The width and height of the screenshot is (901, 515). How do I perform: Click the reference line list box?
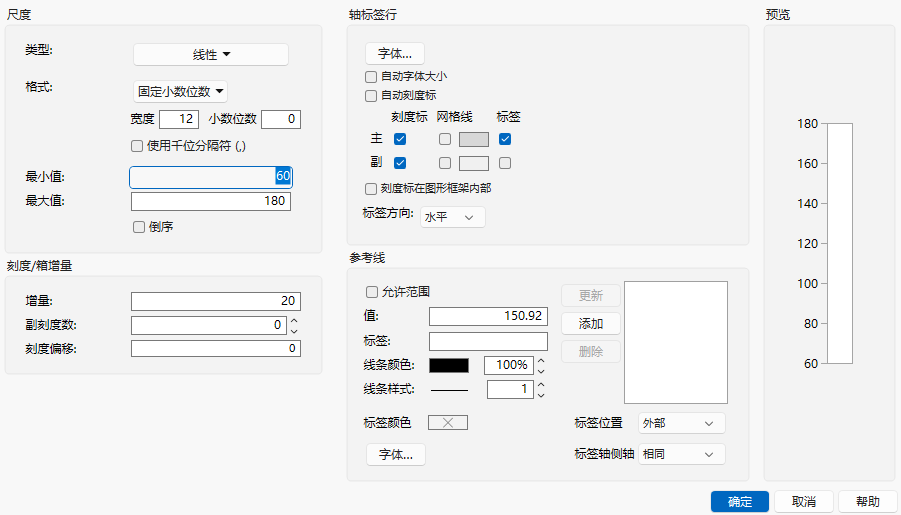pos(676,343)
